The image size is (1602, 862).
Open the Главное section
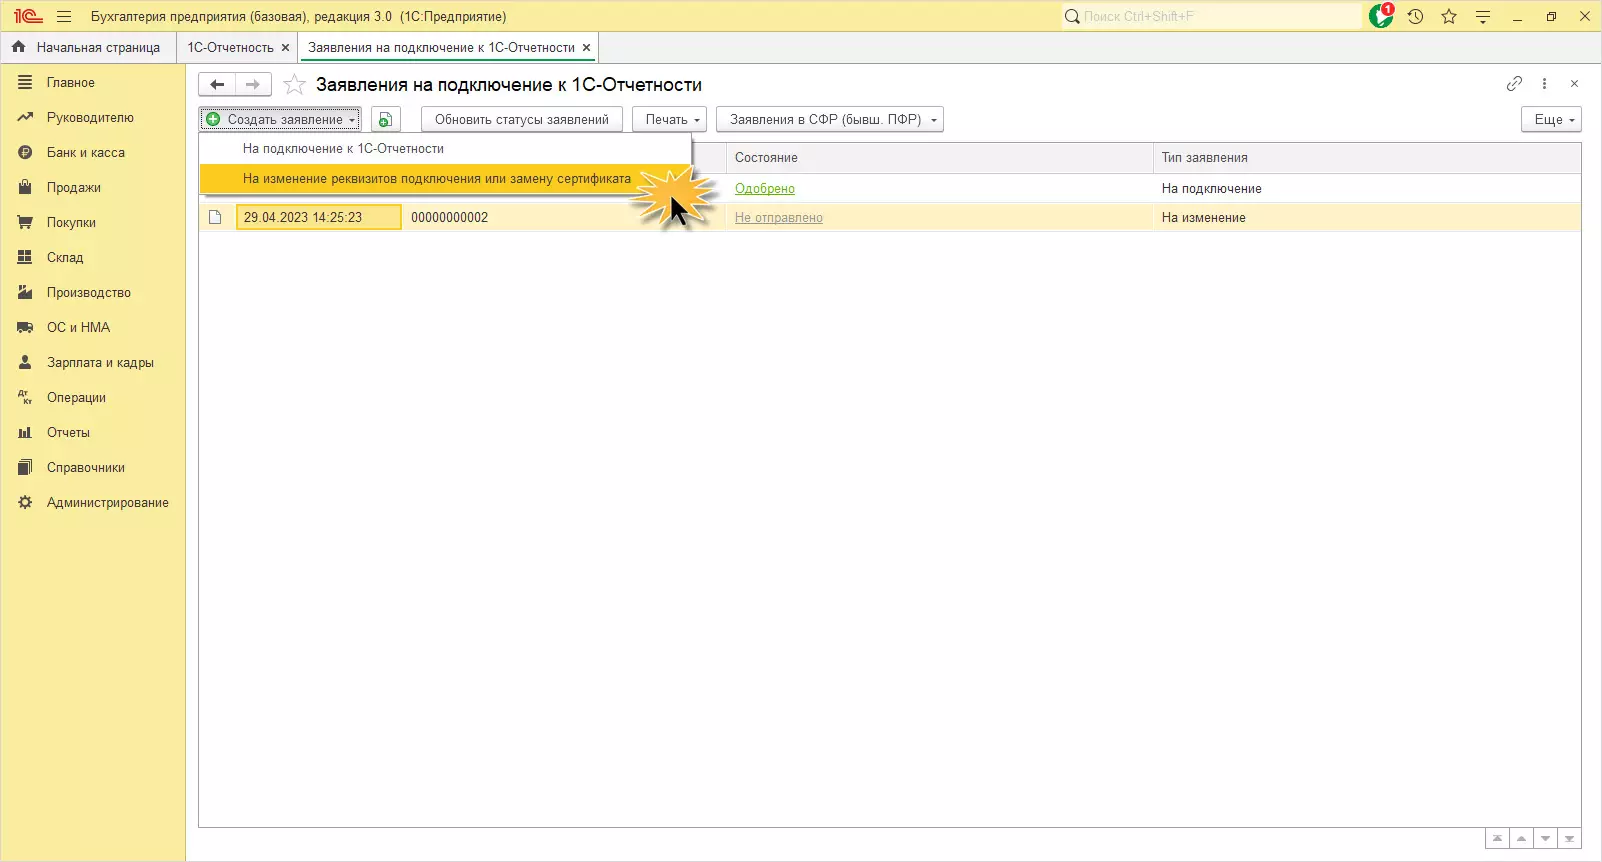tap(70, 83)
